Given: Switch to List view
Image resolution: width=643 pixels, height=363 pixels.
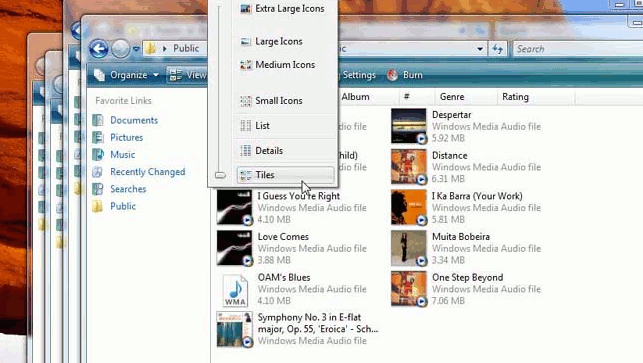Looking at the screenshot, I should (285, 126).
